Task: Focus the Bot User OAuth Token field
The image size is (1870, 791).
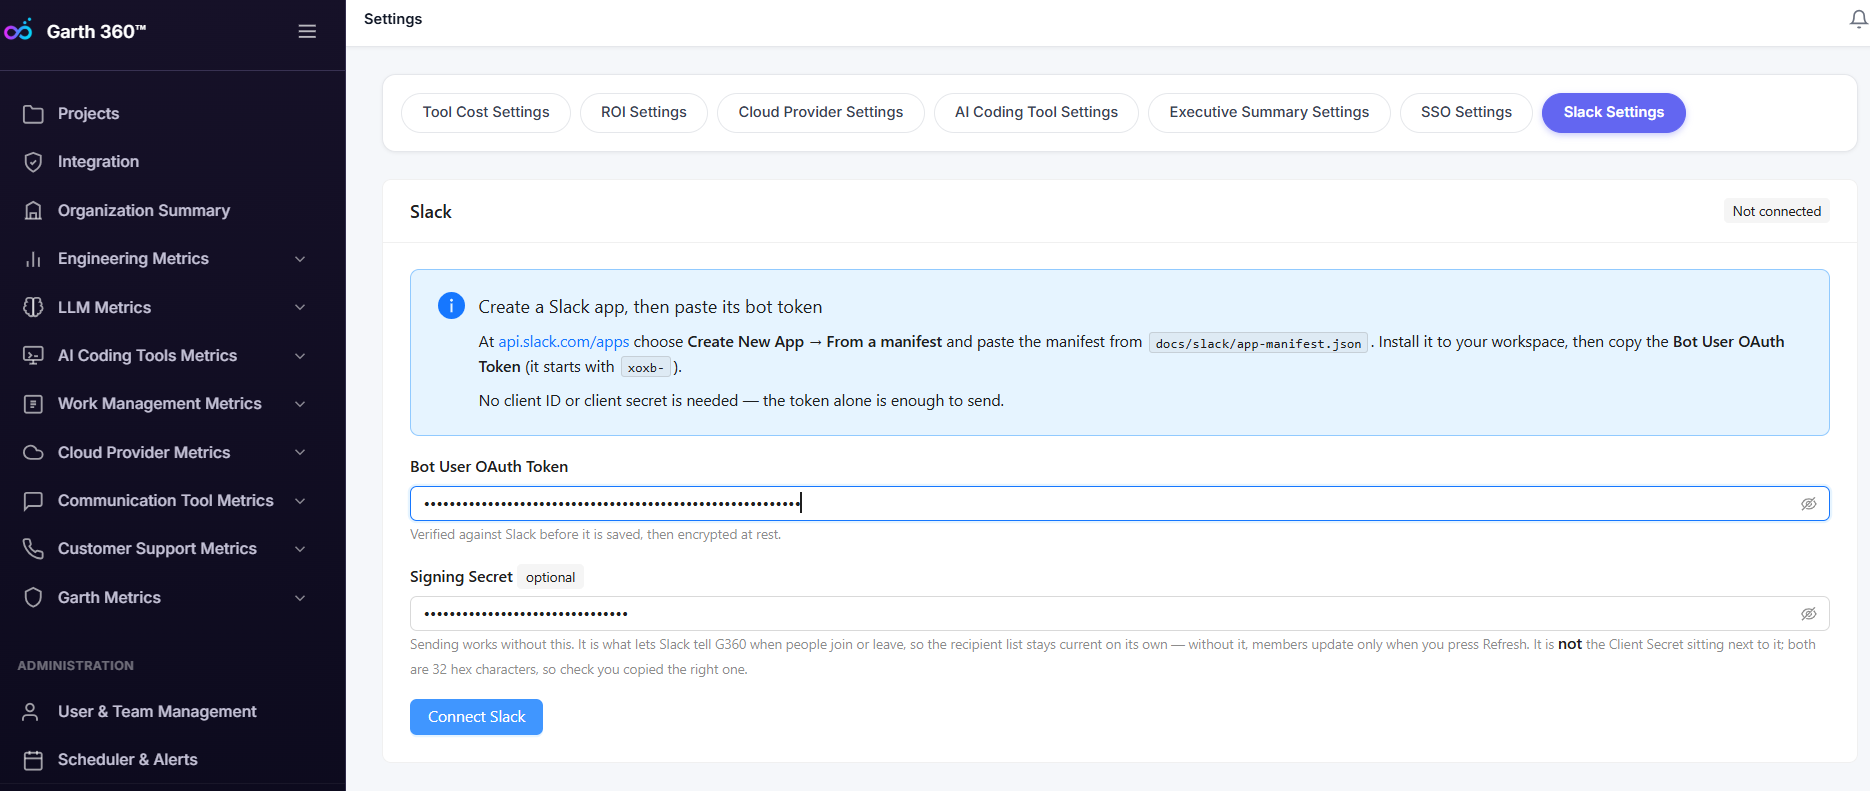Action: coord(1120,504)
